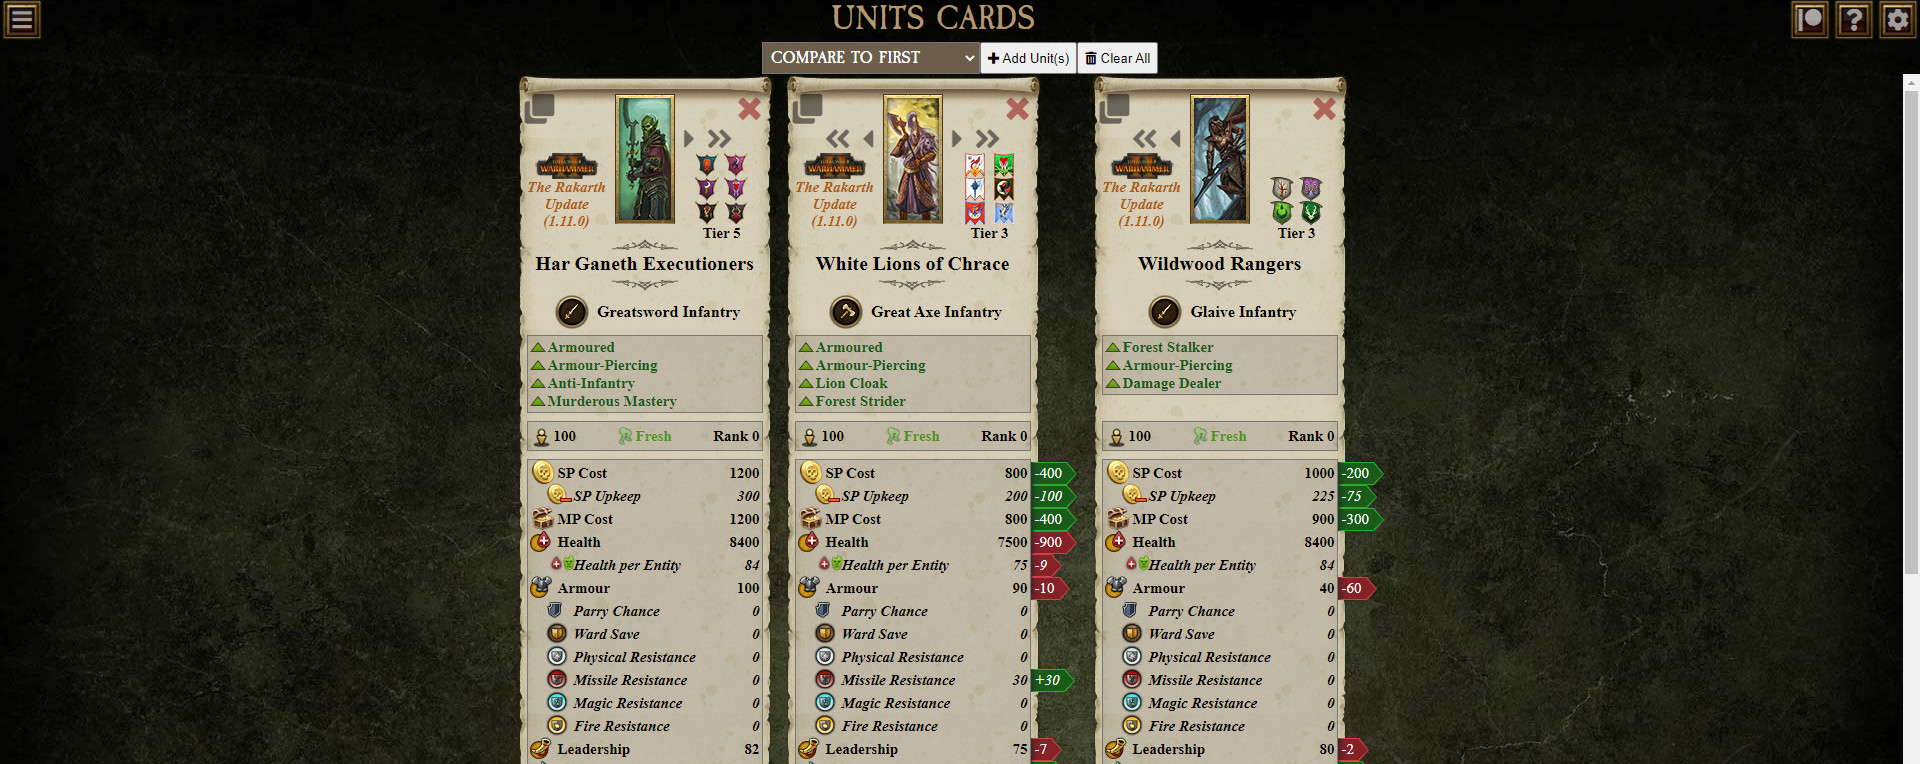The width and height of the screenshot is (1920, 764).
Task: Remove the White Lions of Chrace card
Action: point(1017,108)
